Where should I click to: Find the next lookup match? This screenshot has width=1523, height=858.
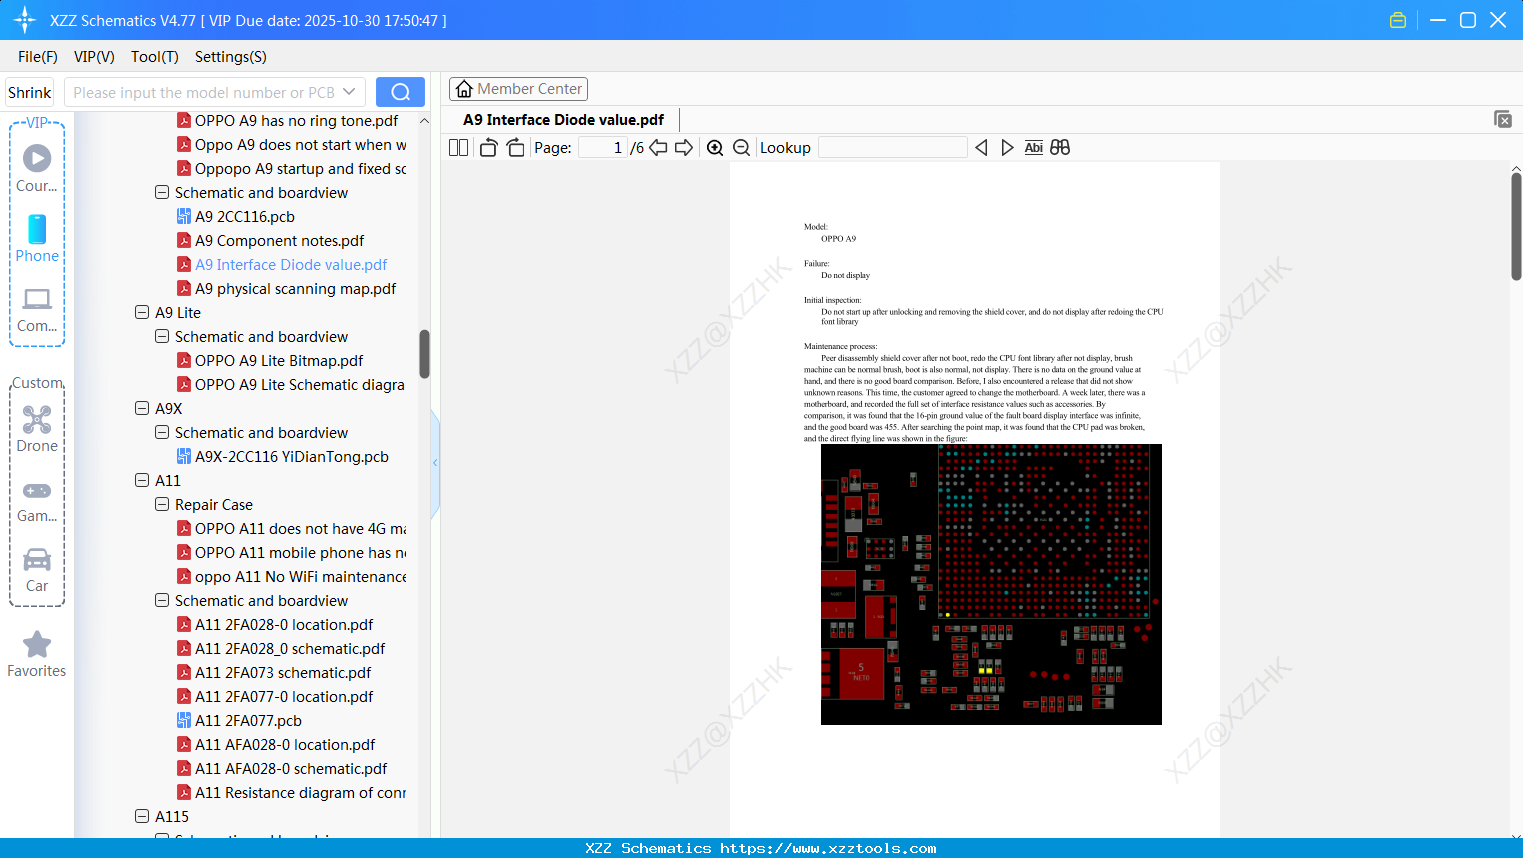[1007, 148]
